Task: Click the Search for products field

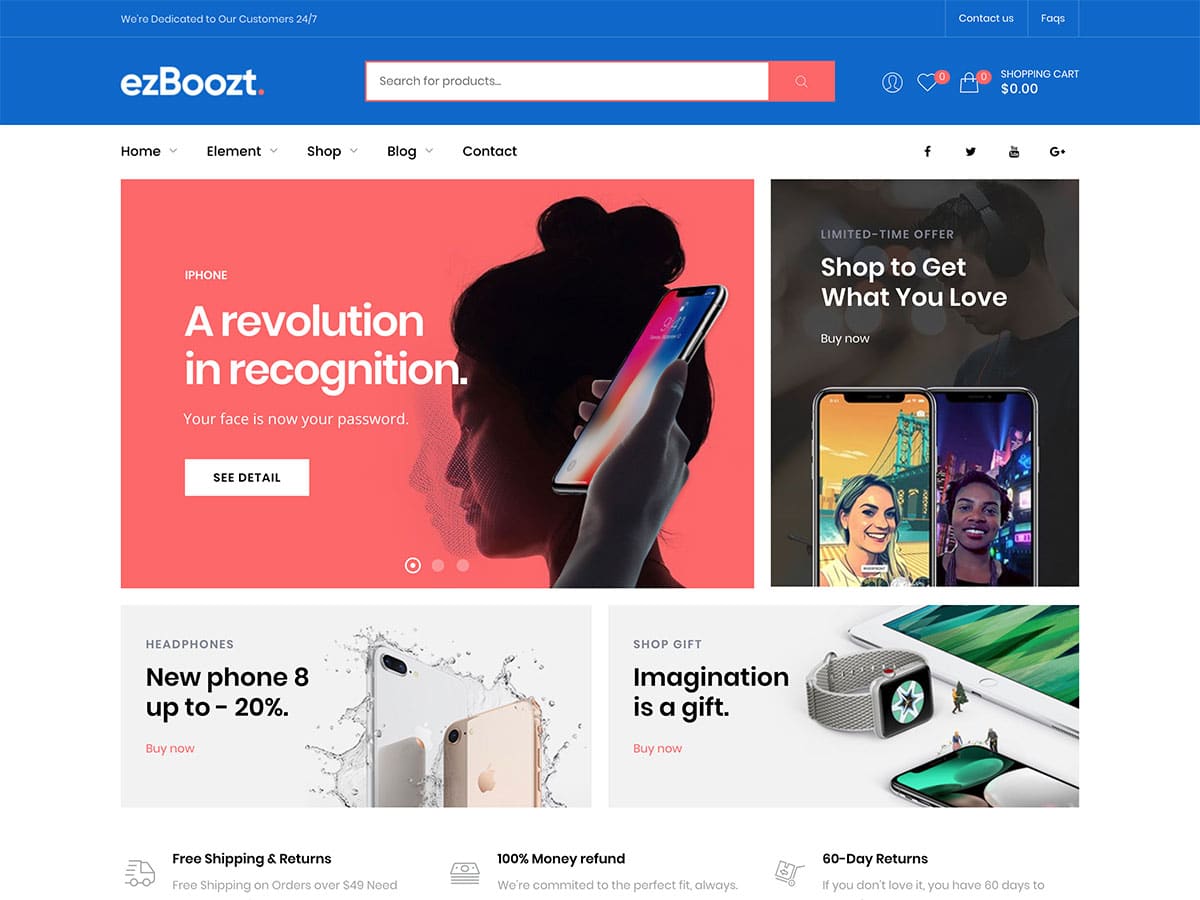Action: tap(567, 81)
